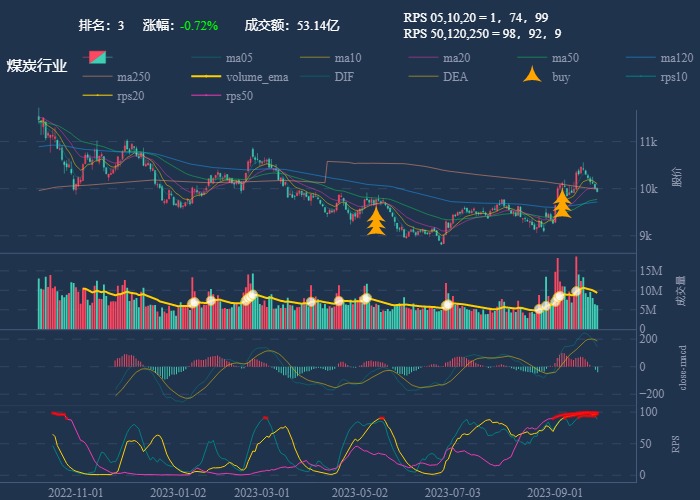The image size is (700, 500).
Task: Click the 涨幅 -0.72% value
Action: 199,24
